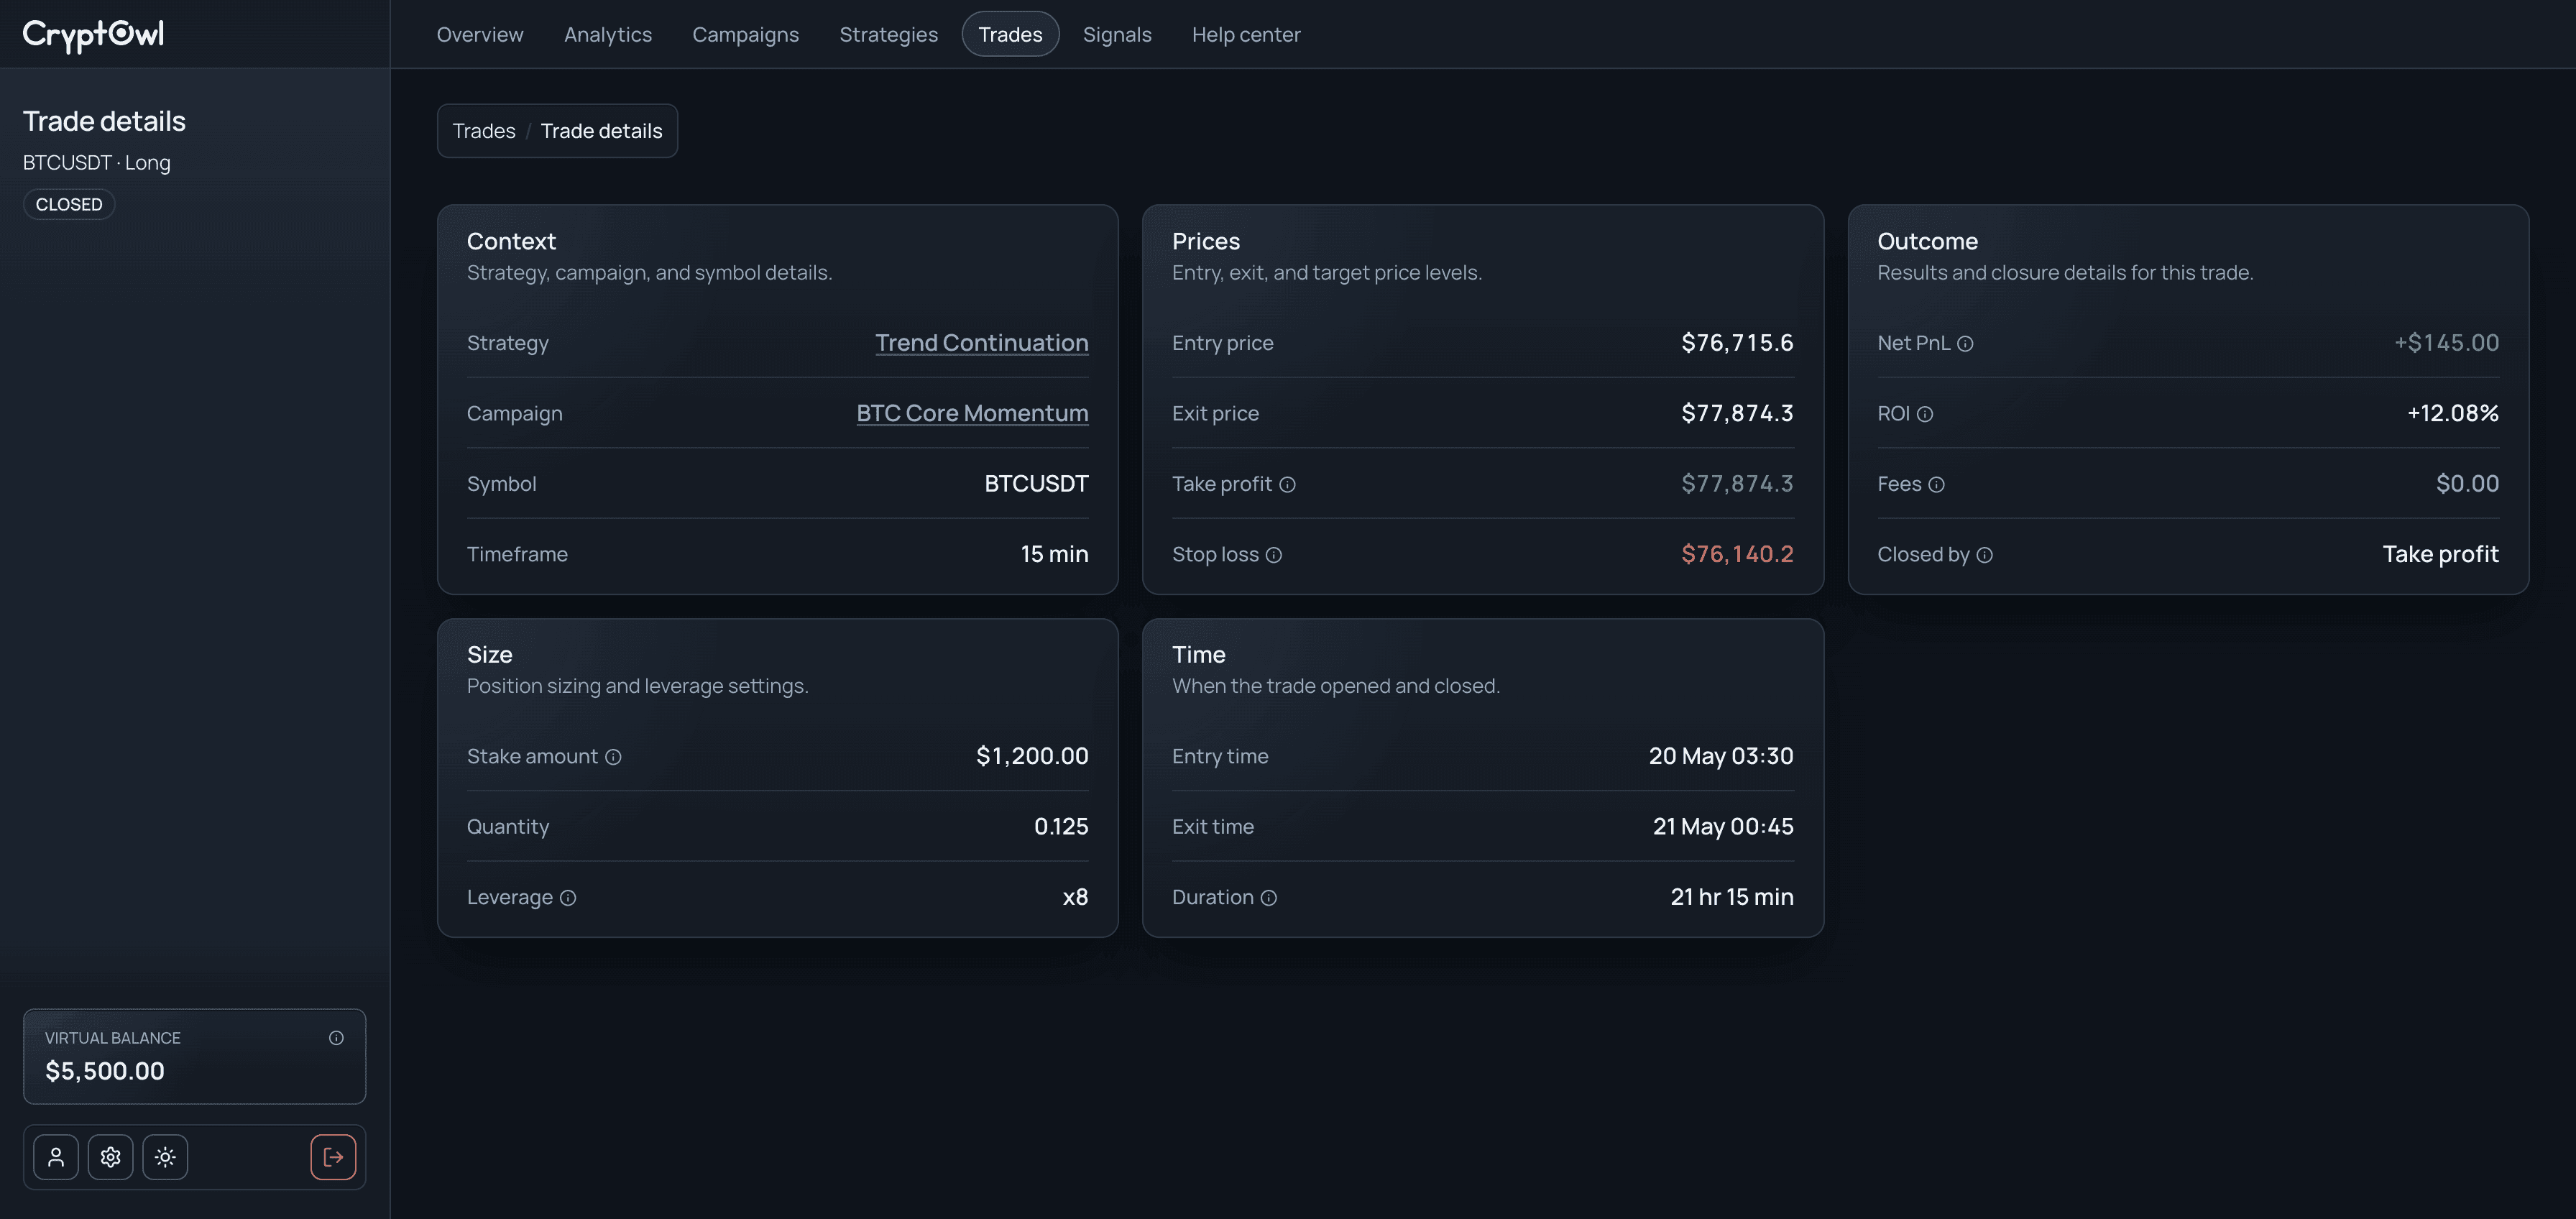Click the Net PnL value +$145.00
This screenshot has width=2576, height=1219.
2446,343
